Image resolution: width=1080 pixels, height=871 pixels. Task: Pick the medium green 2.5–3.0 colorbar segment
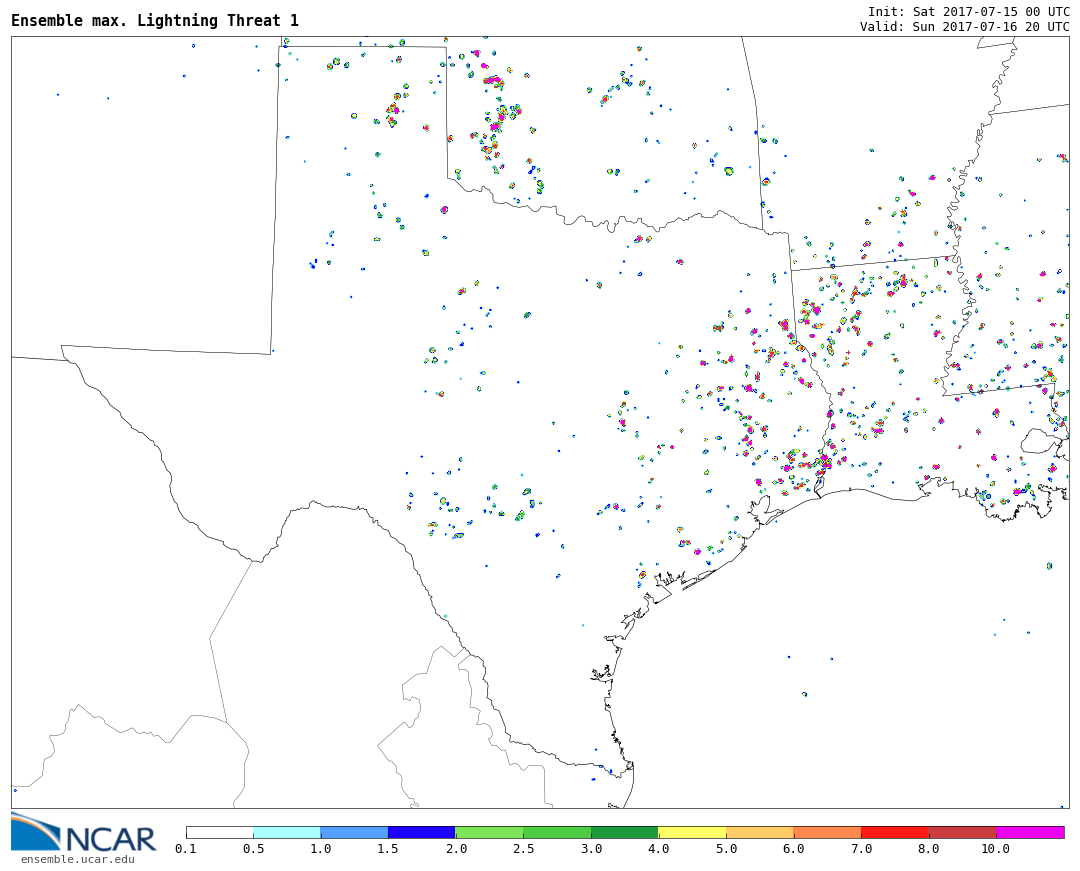(x=557, y=832)
